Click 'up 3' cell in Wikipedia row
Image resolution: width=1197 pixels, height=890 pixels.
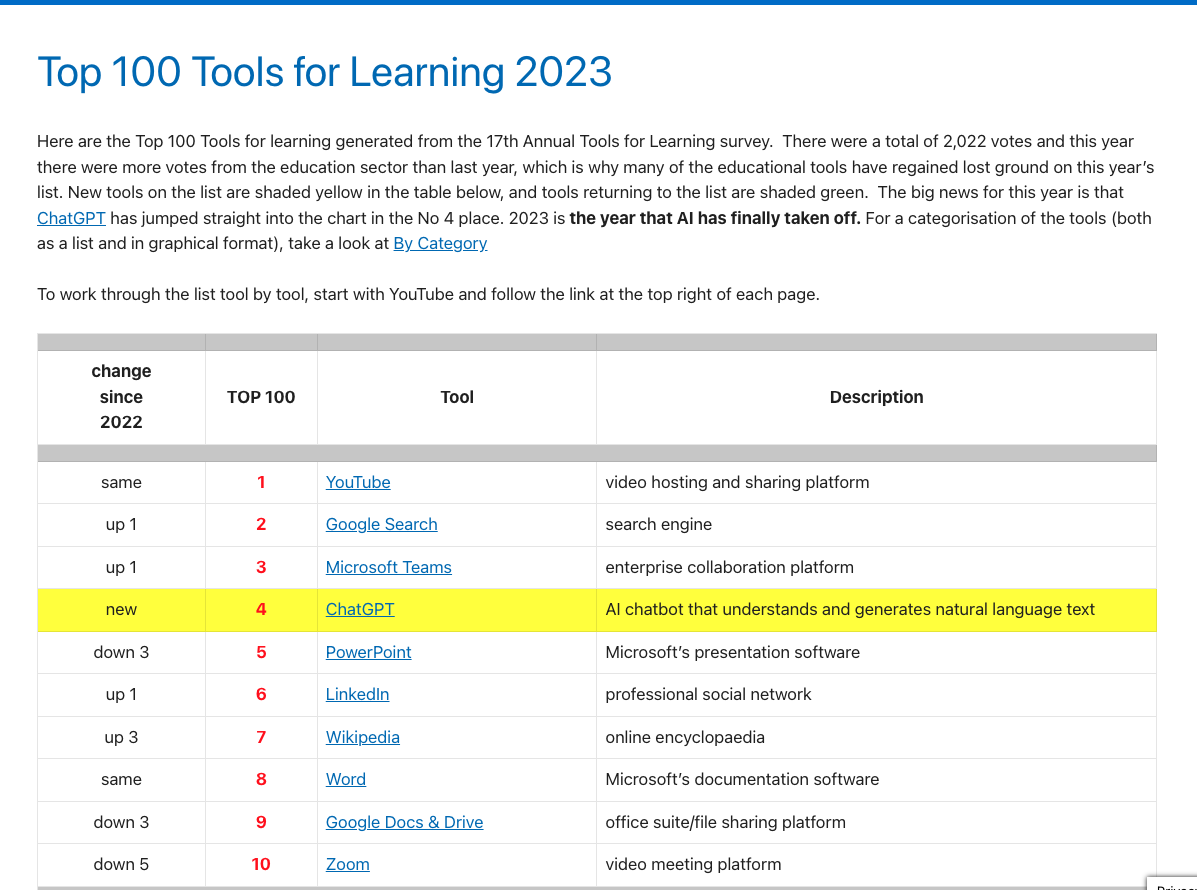point(121,737)
